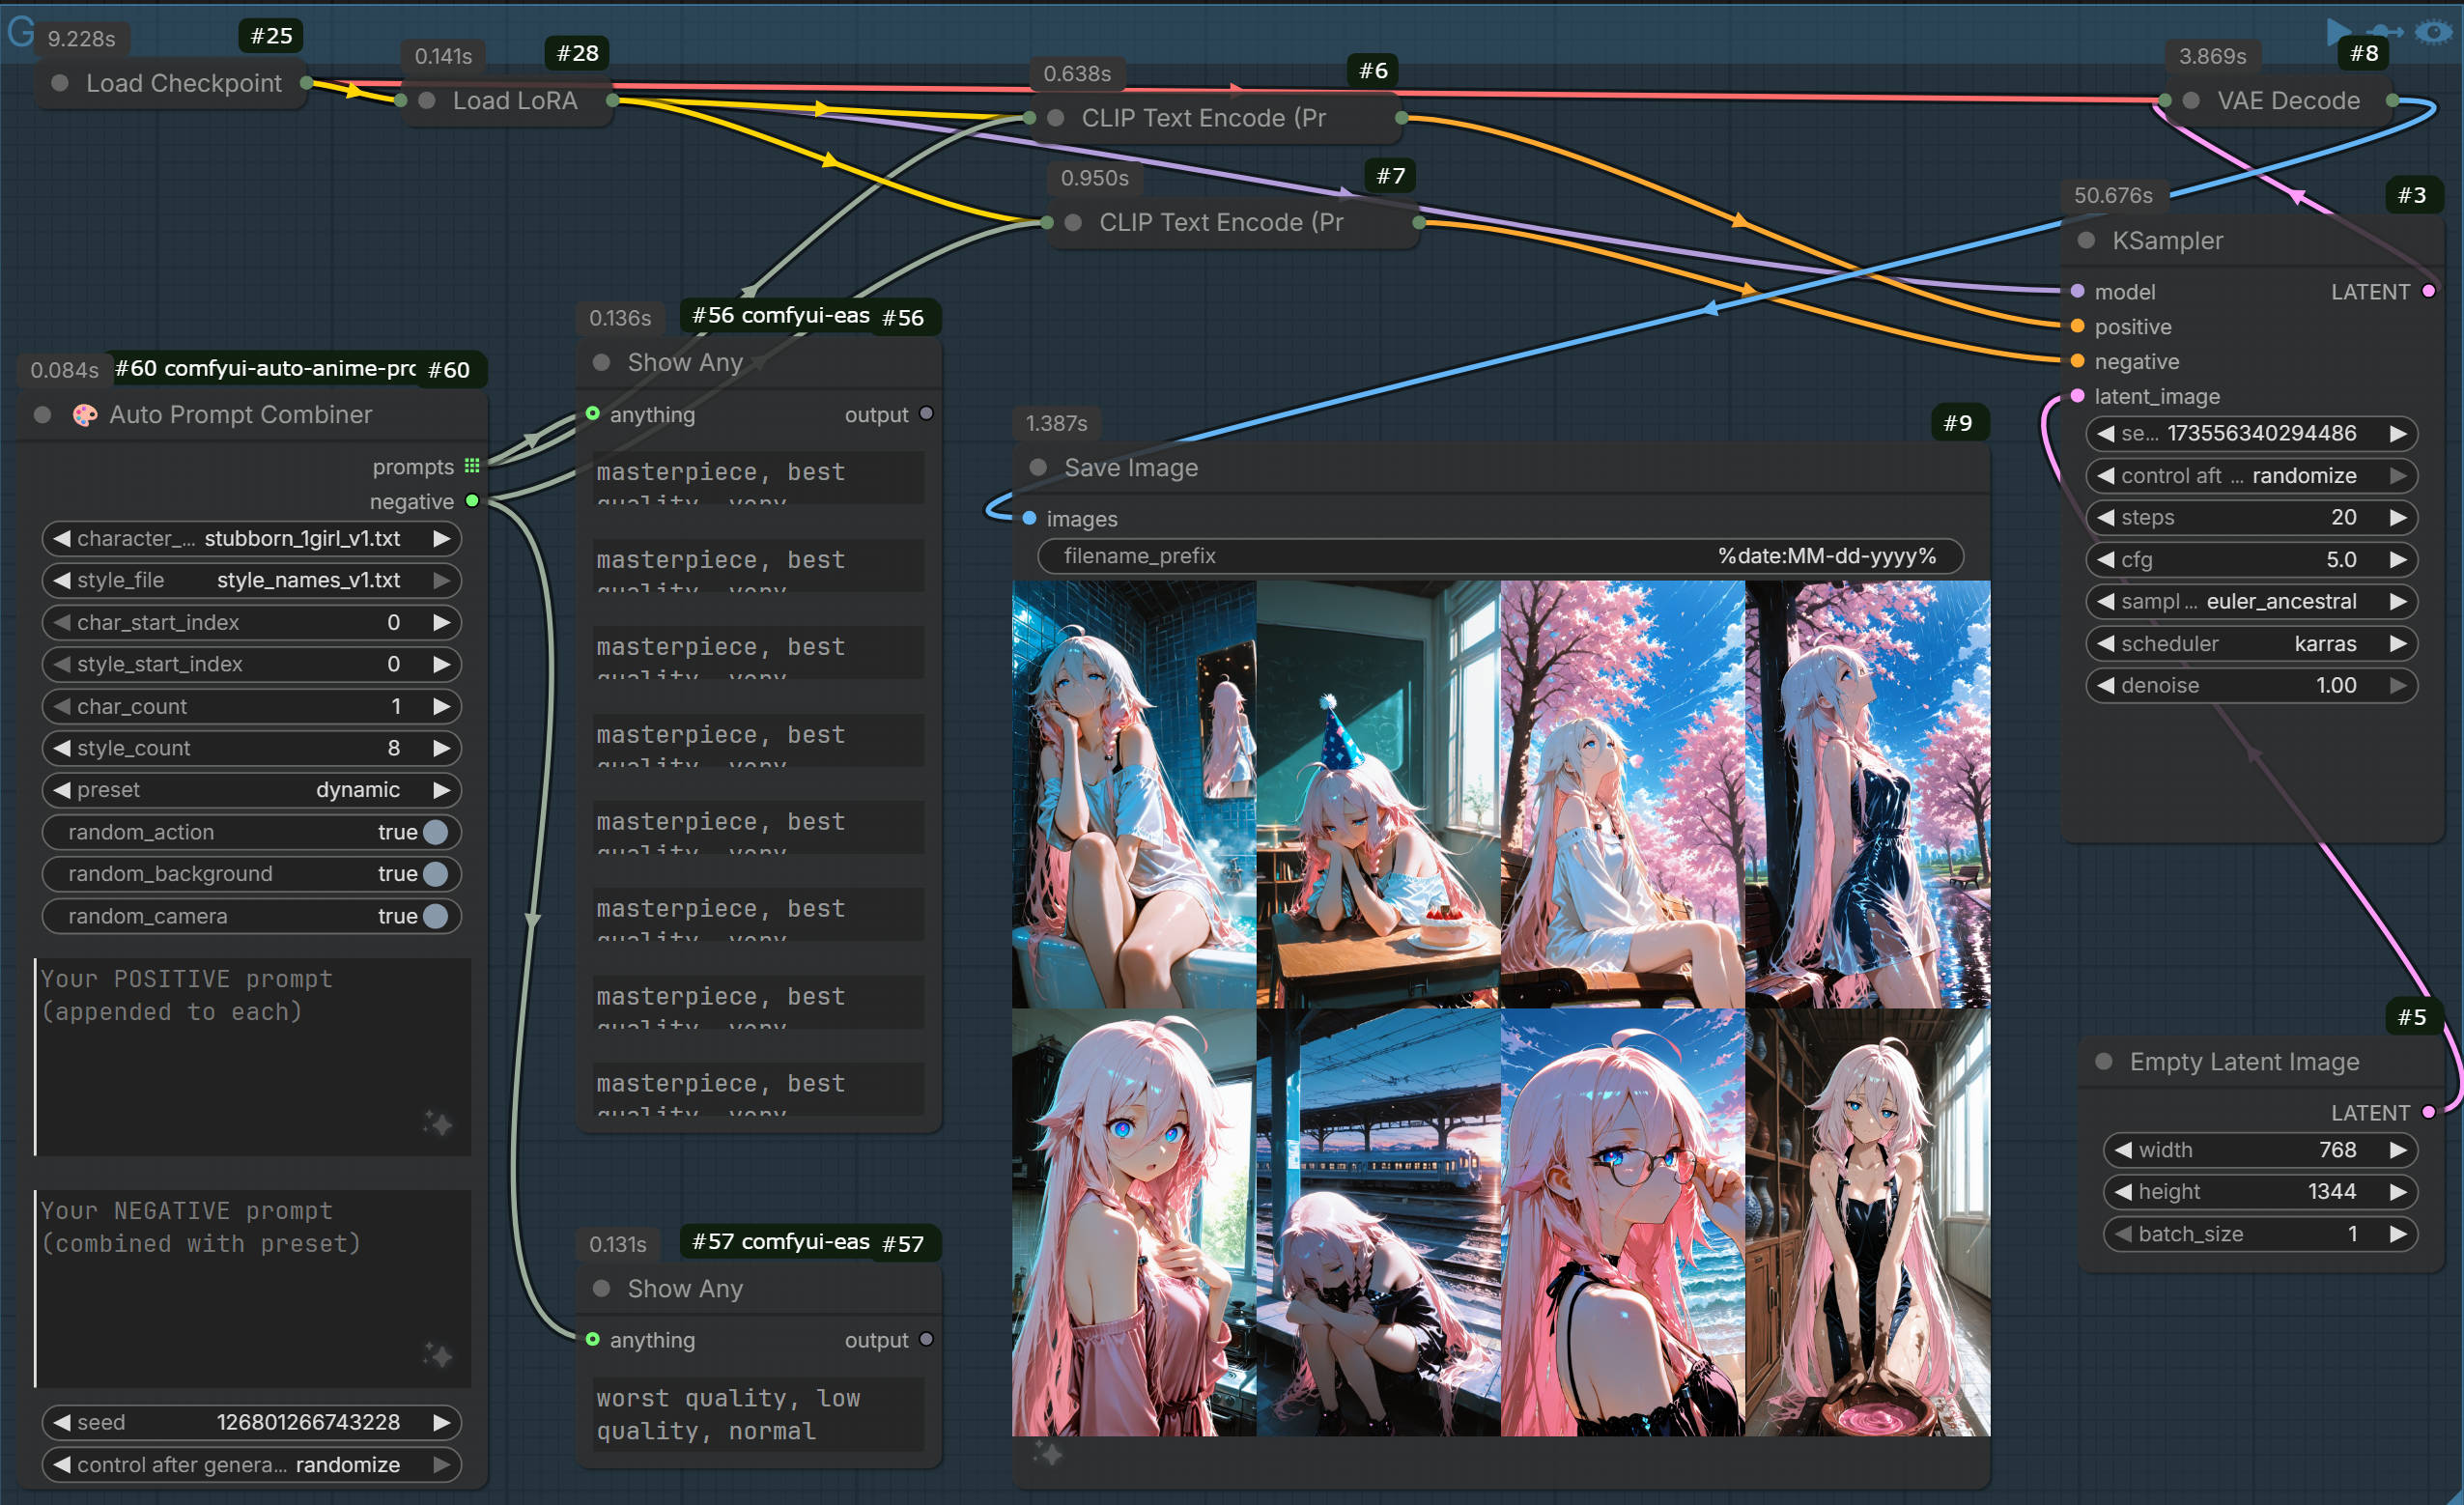Open the scheduler dropdown showing karras
This screenshot has width=2464, height=1505.
coord(2251,643)
